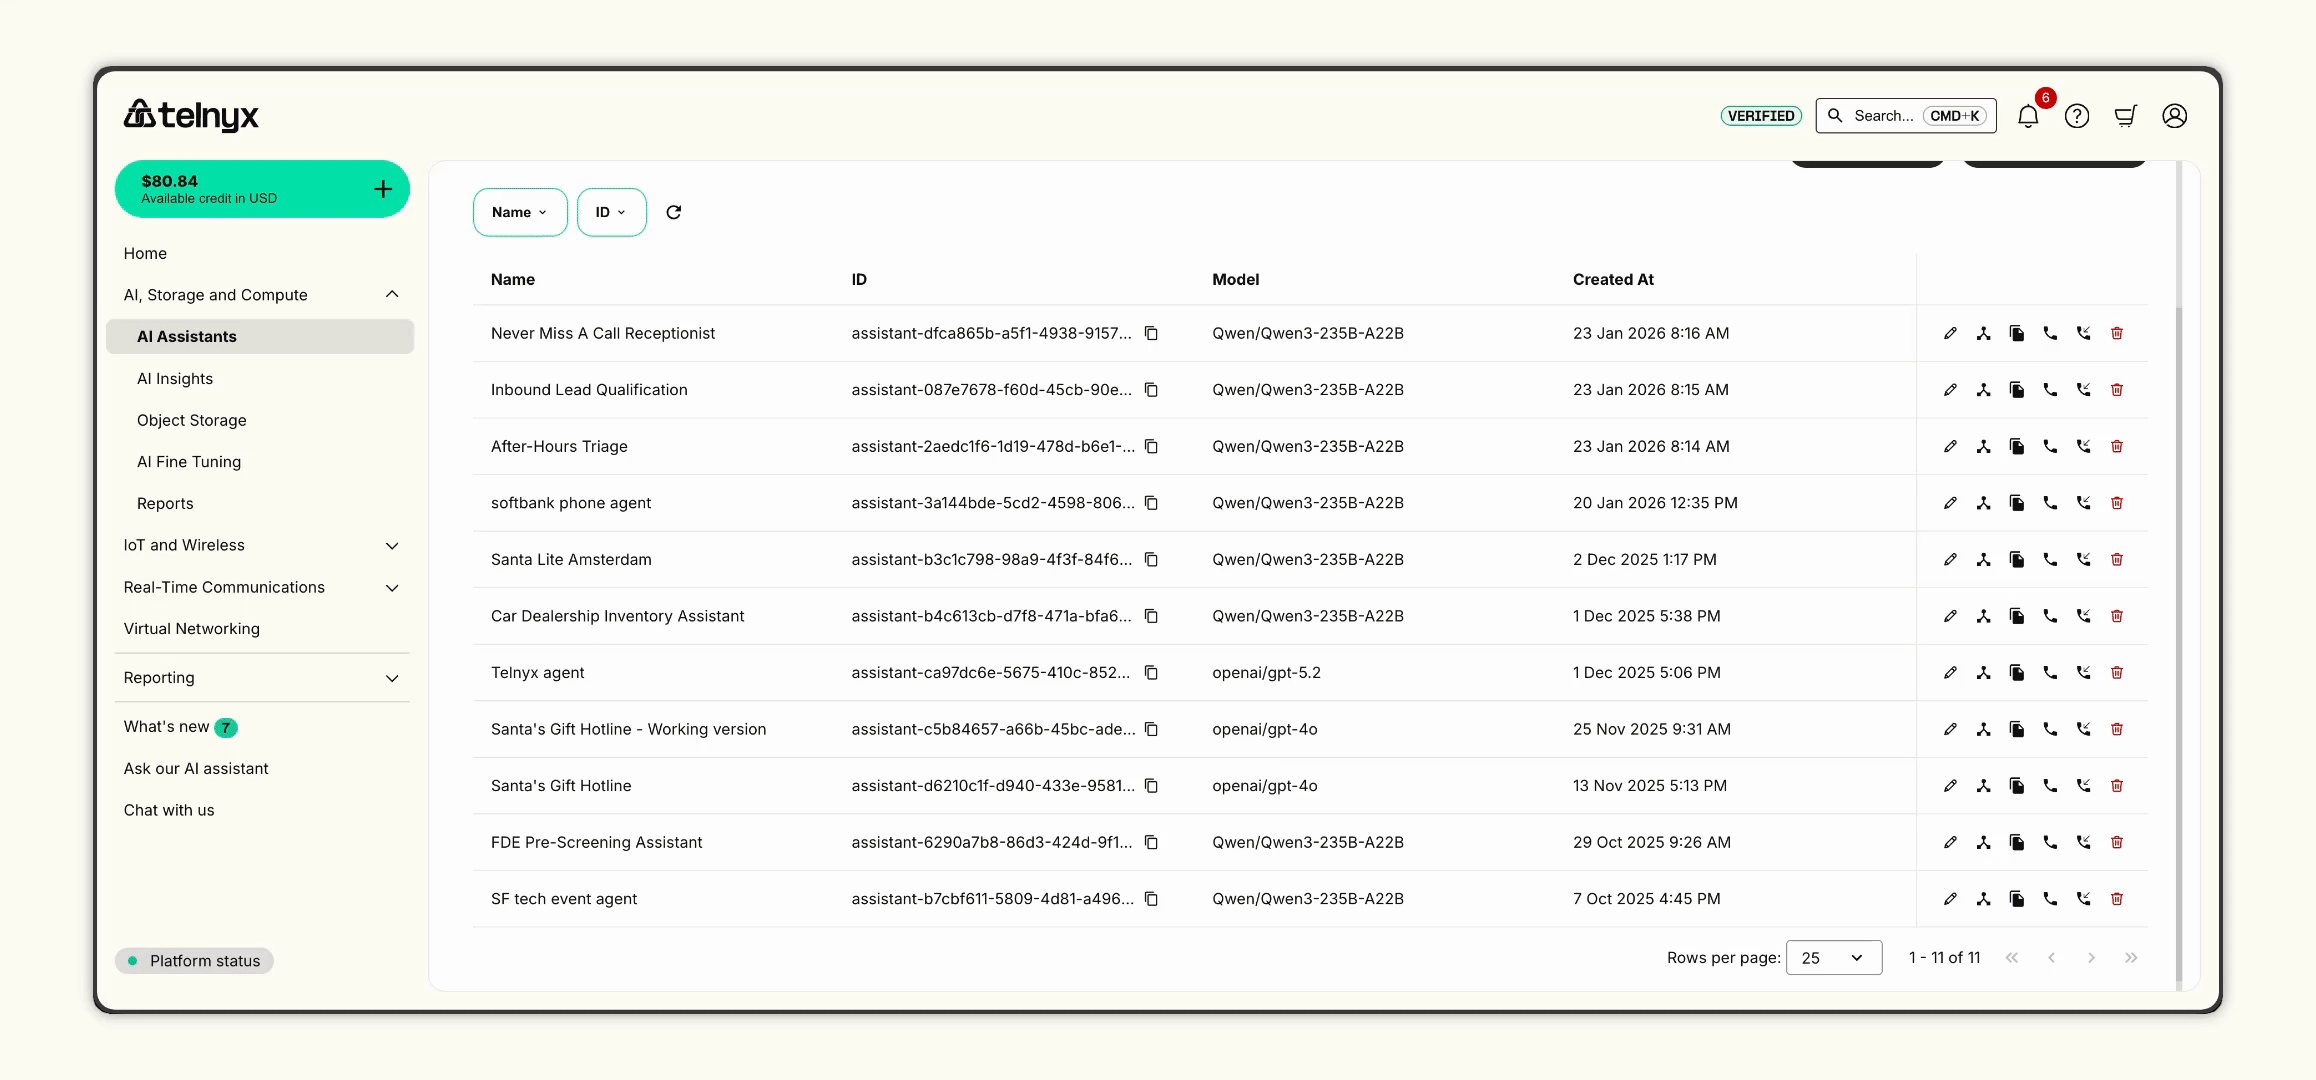
Task: Go to Object Storage in the sidebar
Action: pyautogui.click(x=191, y=420)
